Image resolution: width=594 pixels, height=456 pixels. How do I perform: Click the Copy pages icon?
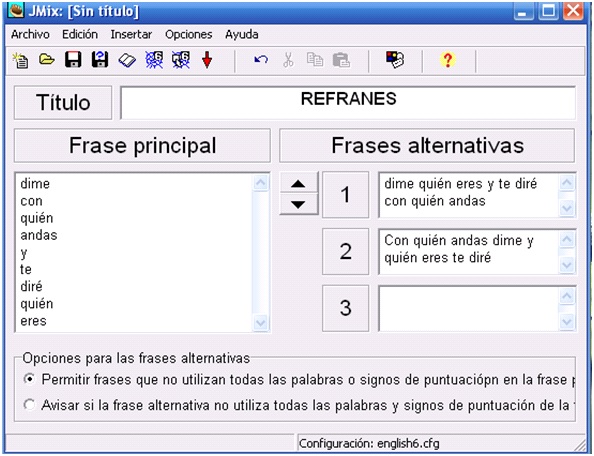coord(315,60)
